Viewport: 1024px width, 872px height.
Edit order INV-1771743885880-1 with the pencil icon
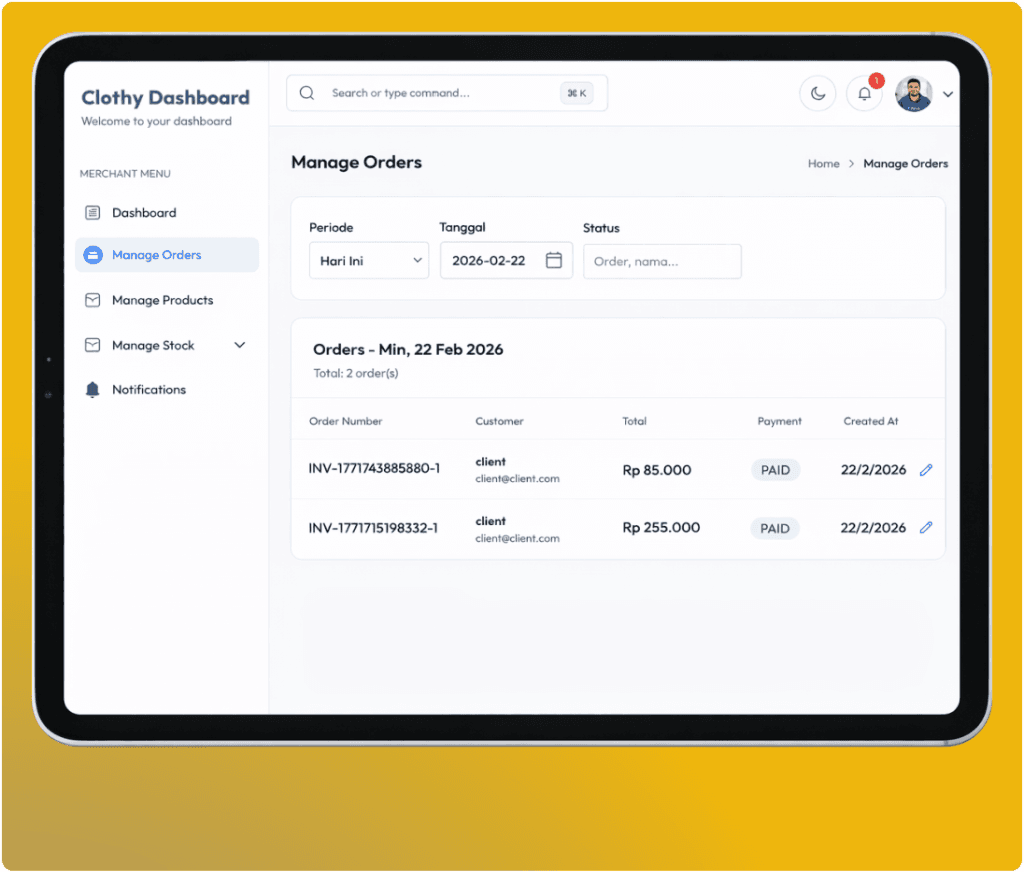coord(926,469)
